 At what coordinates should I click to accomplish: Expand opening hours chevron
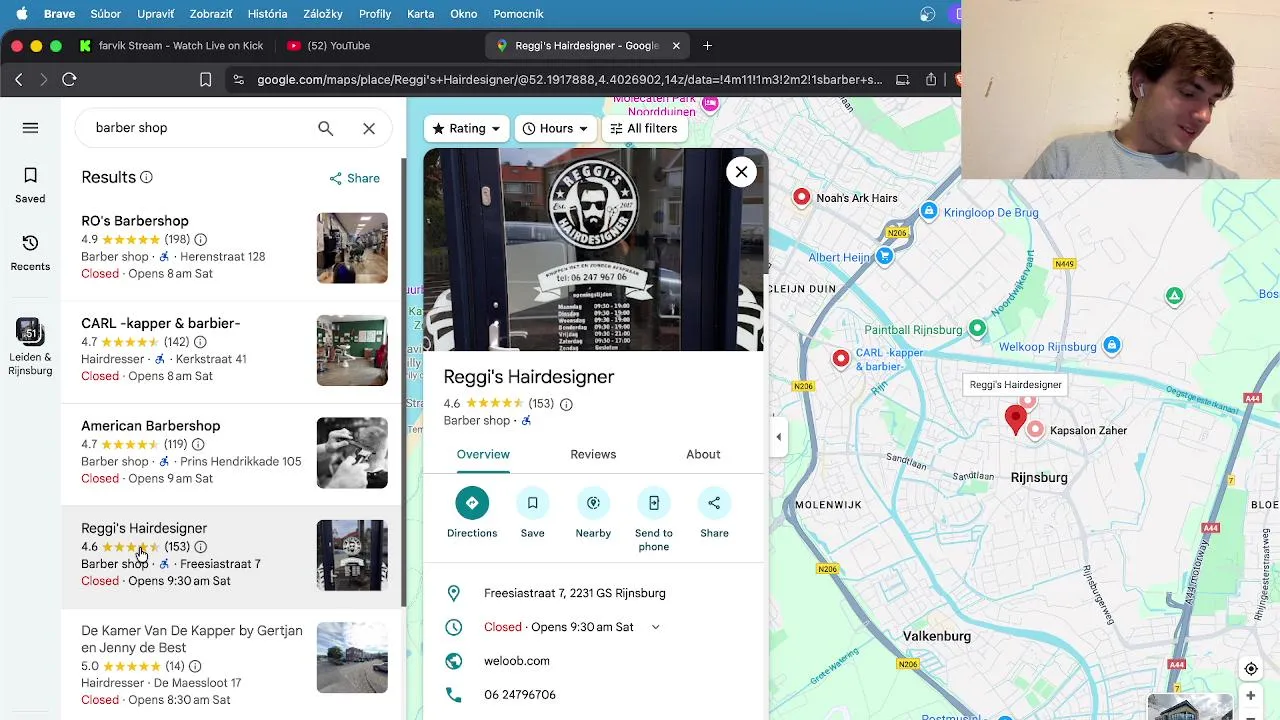pyautogui.click(x=655, y=627)
